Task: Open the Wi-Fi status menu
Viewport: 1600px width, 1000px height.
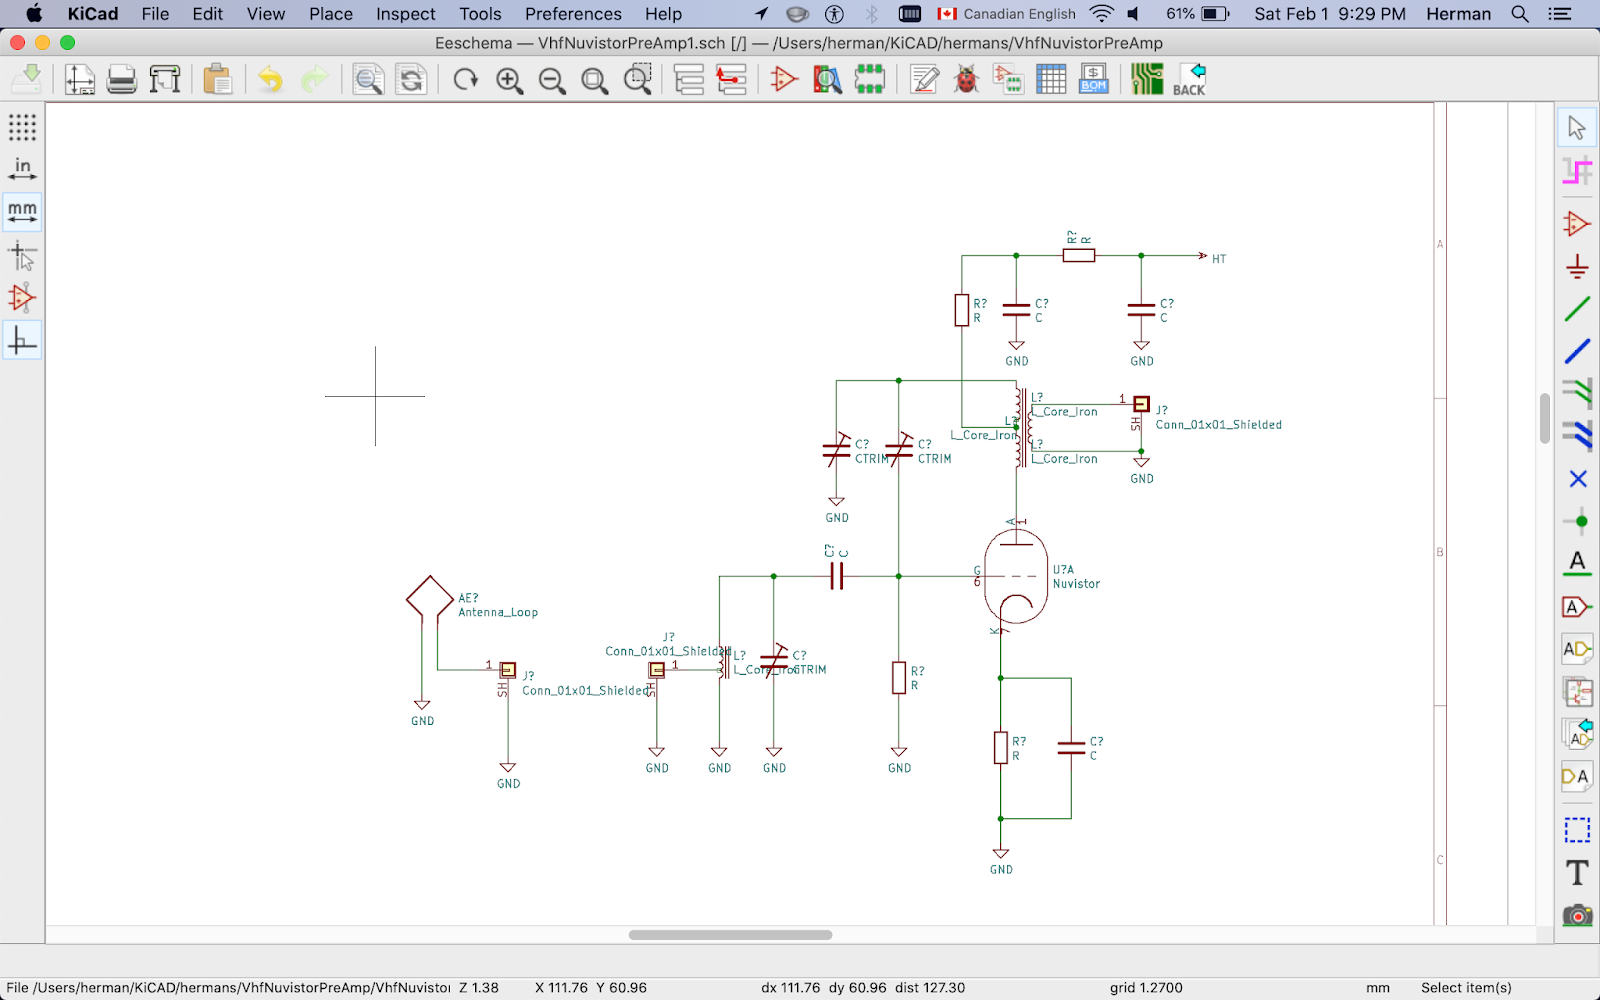Action: point(1101,14)
